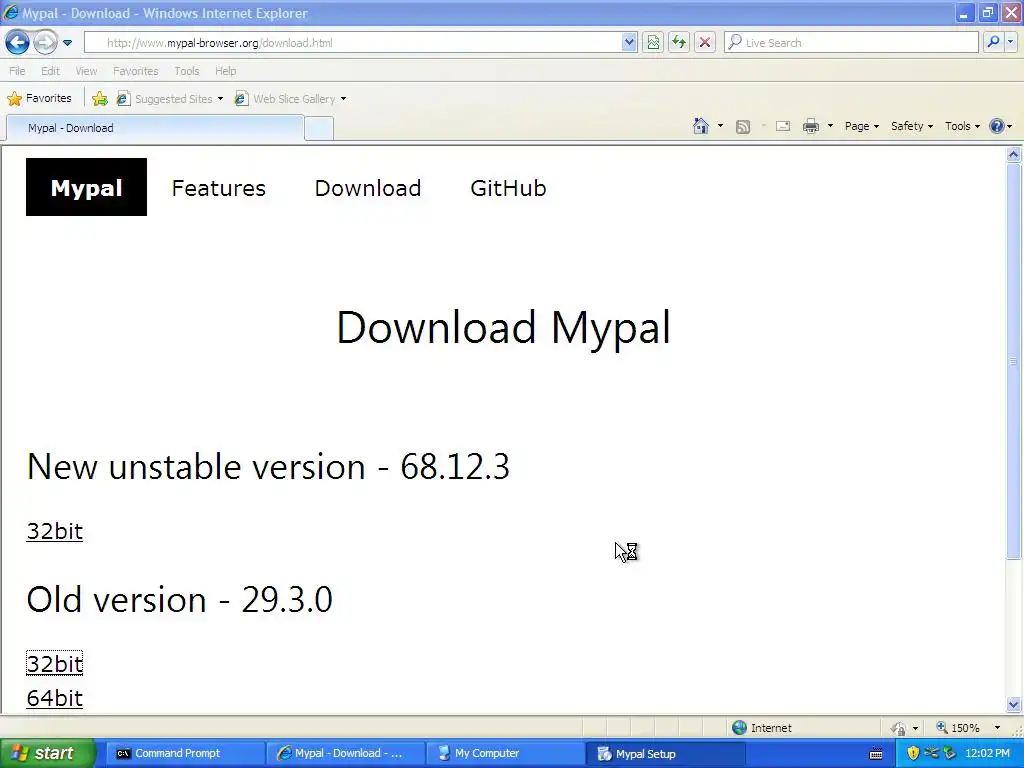1024x768 pixels.
Task: Open the Help menu
Action: [226, 71]
